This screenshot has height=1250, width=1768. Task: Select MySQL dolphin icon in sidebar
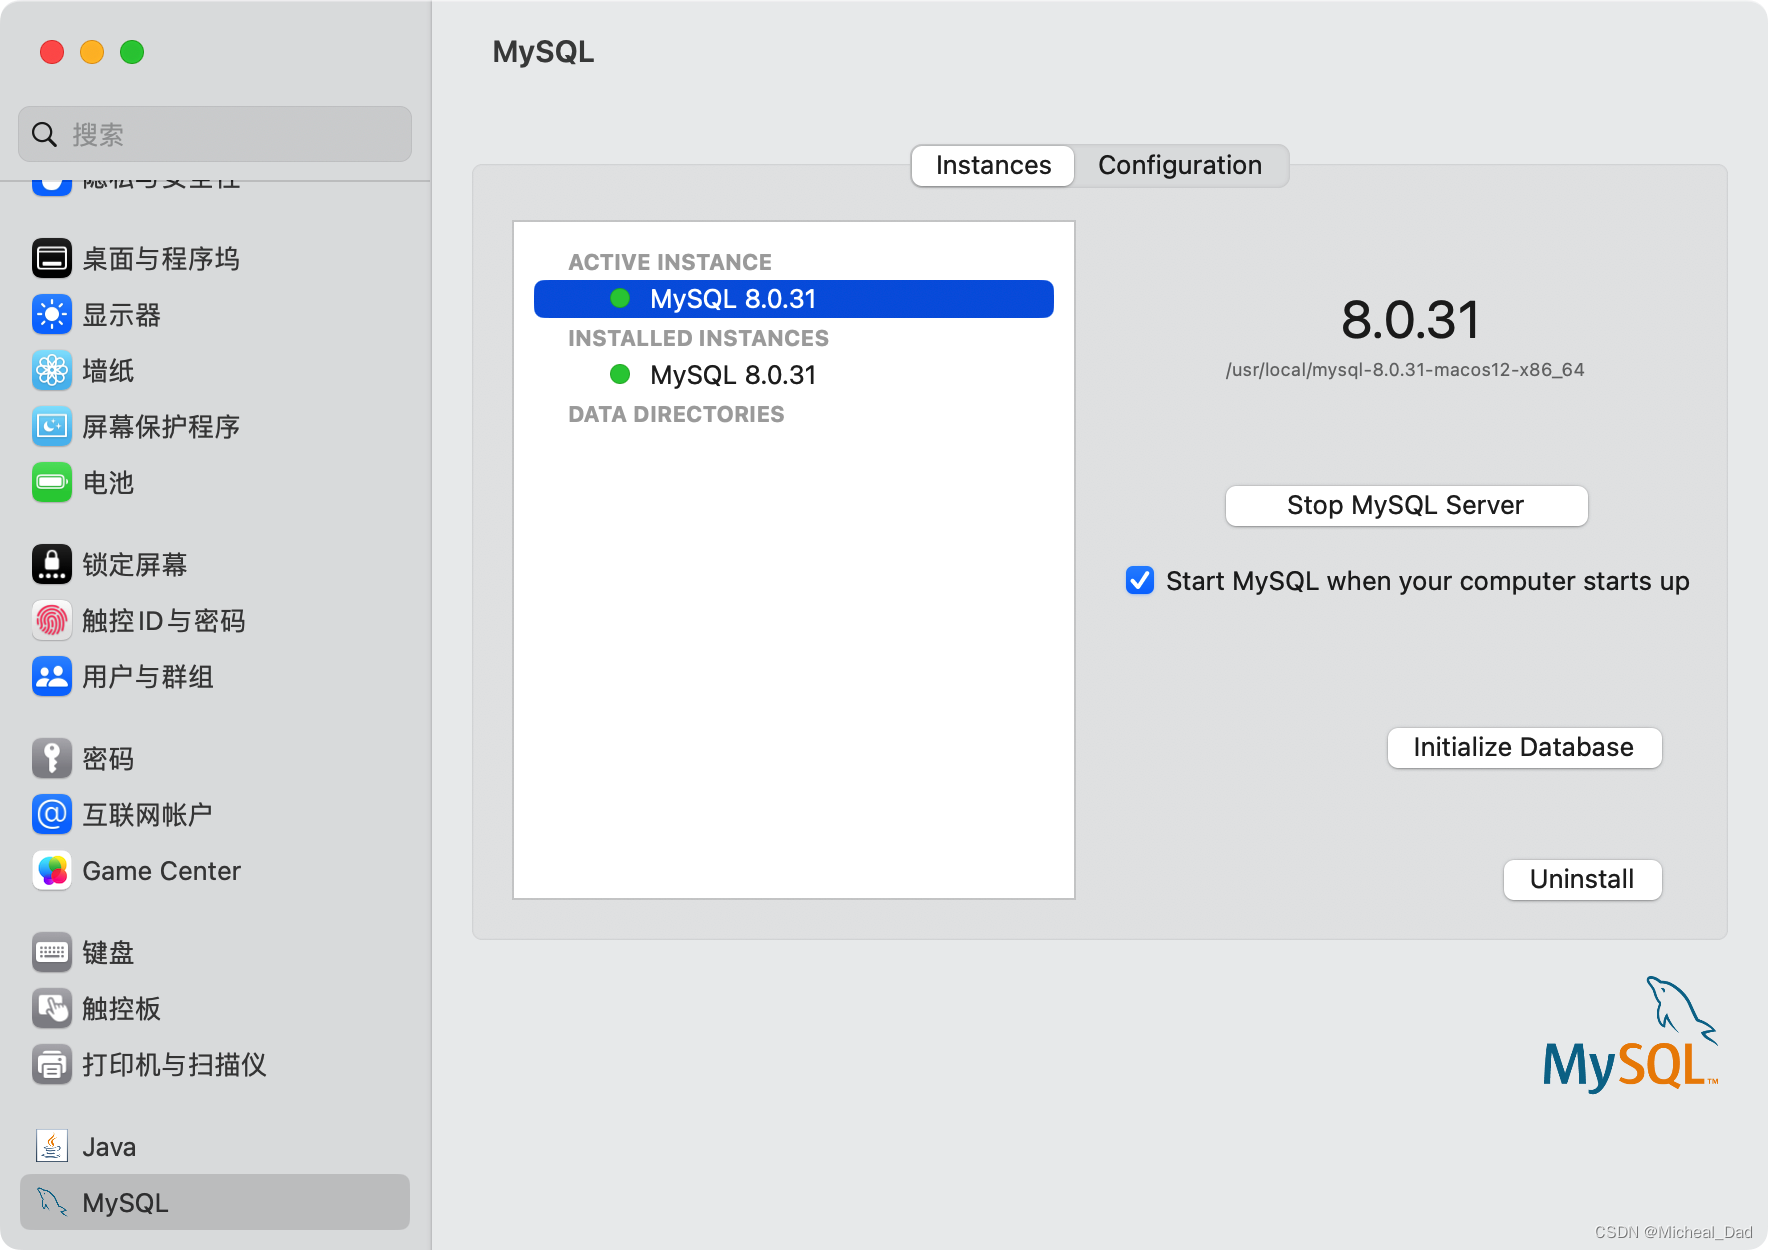click(x=52, y=1203)
